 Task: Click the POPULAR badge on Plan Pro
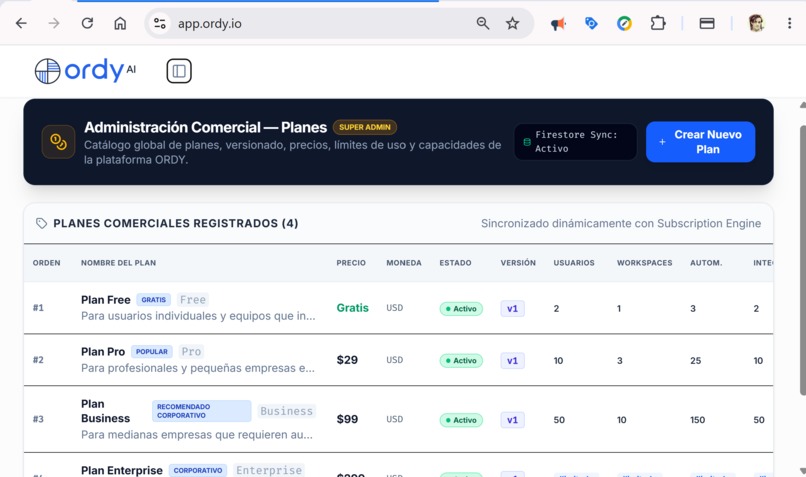pyautogui.click(x=152, y=352)
